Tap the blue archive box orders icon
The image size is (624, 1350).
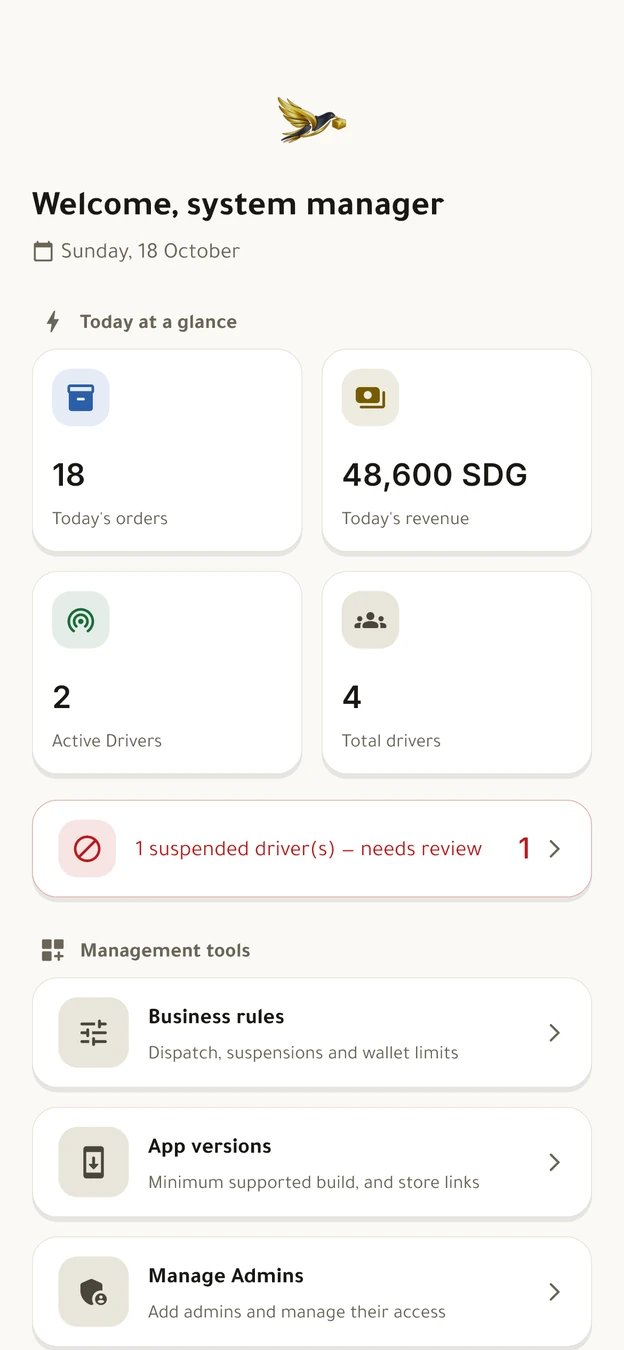(x=81, y=398)
